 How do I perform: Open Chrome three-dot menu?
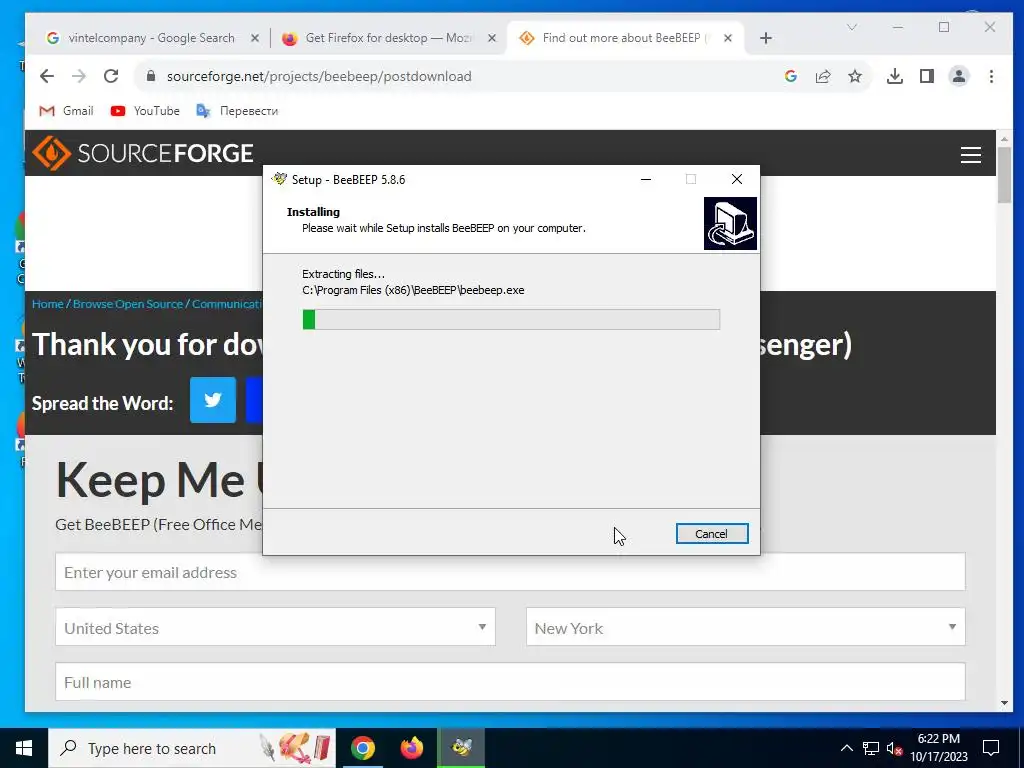pyautogui.click(x=991, y=76)
